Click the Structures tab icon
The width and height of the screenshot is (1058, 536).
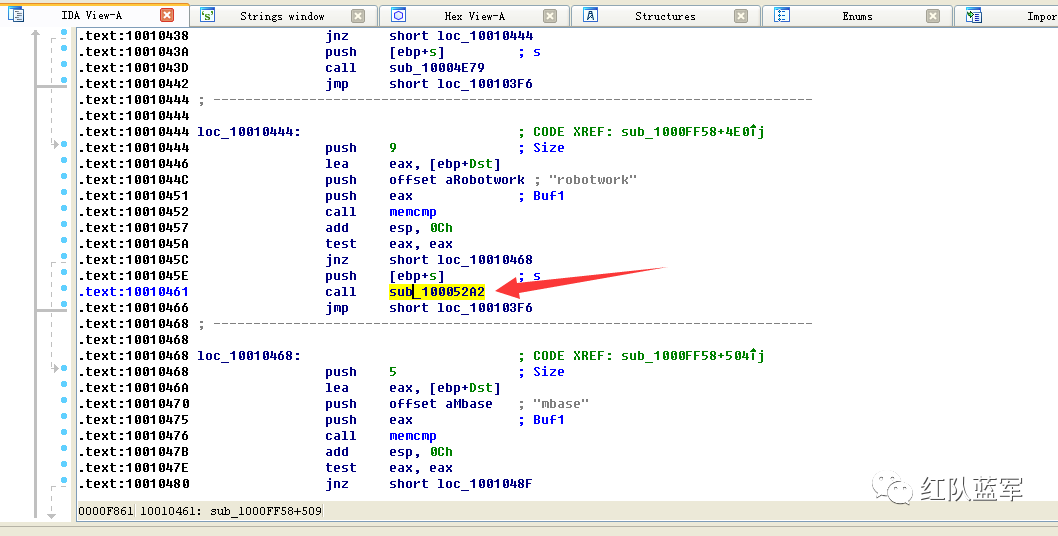tap(590, 15)
